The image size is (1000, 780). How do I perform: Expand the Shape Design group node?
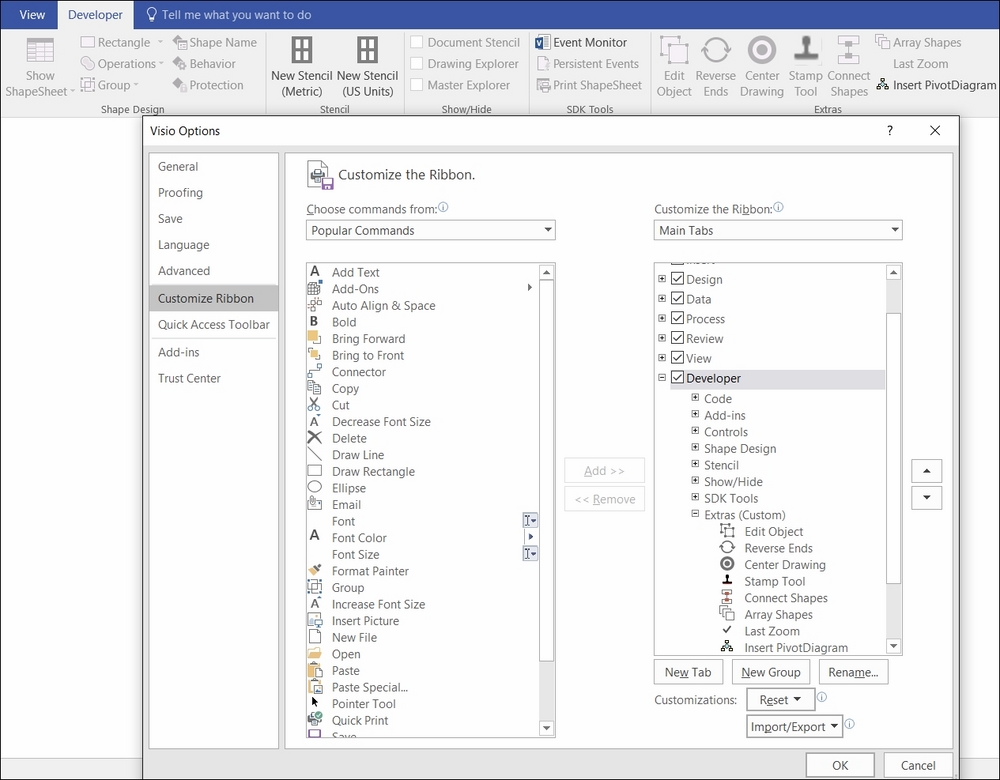(x=695, y=447)
